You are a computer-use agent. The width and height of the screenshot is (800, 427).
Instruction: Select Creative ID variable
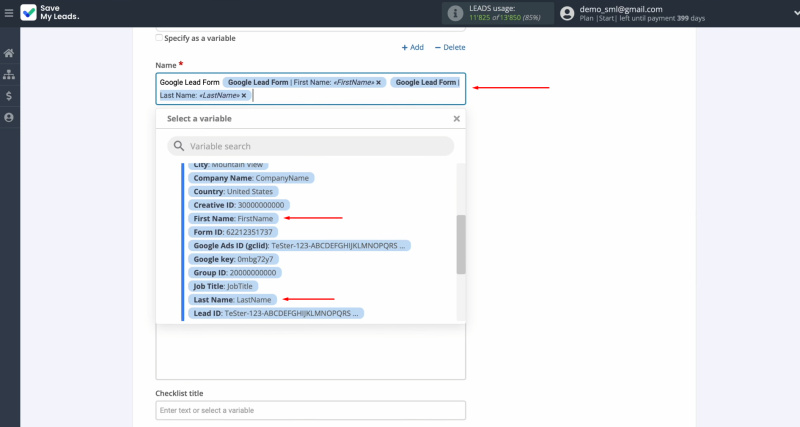tap(239, 205)
